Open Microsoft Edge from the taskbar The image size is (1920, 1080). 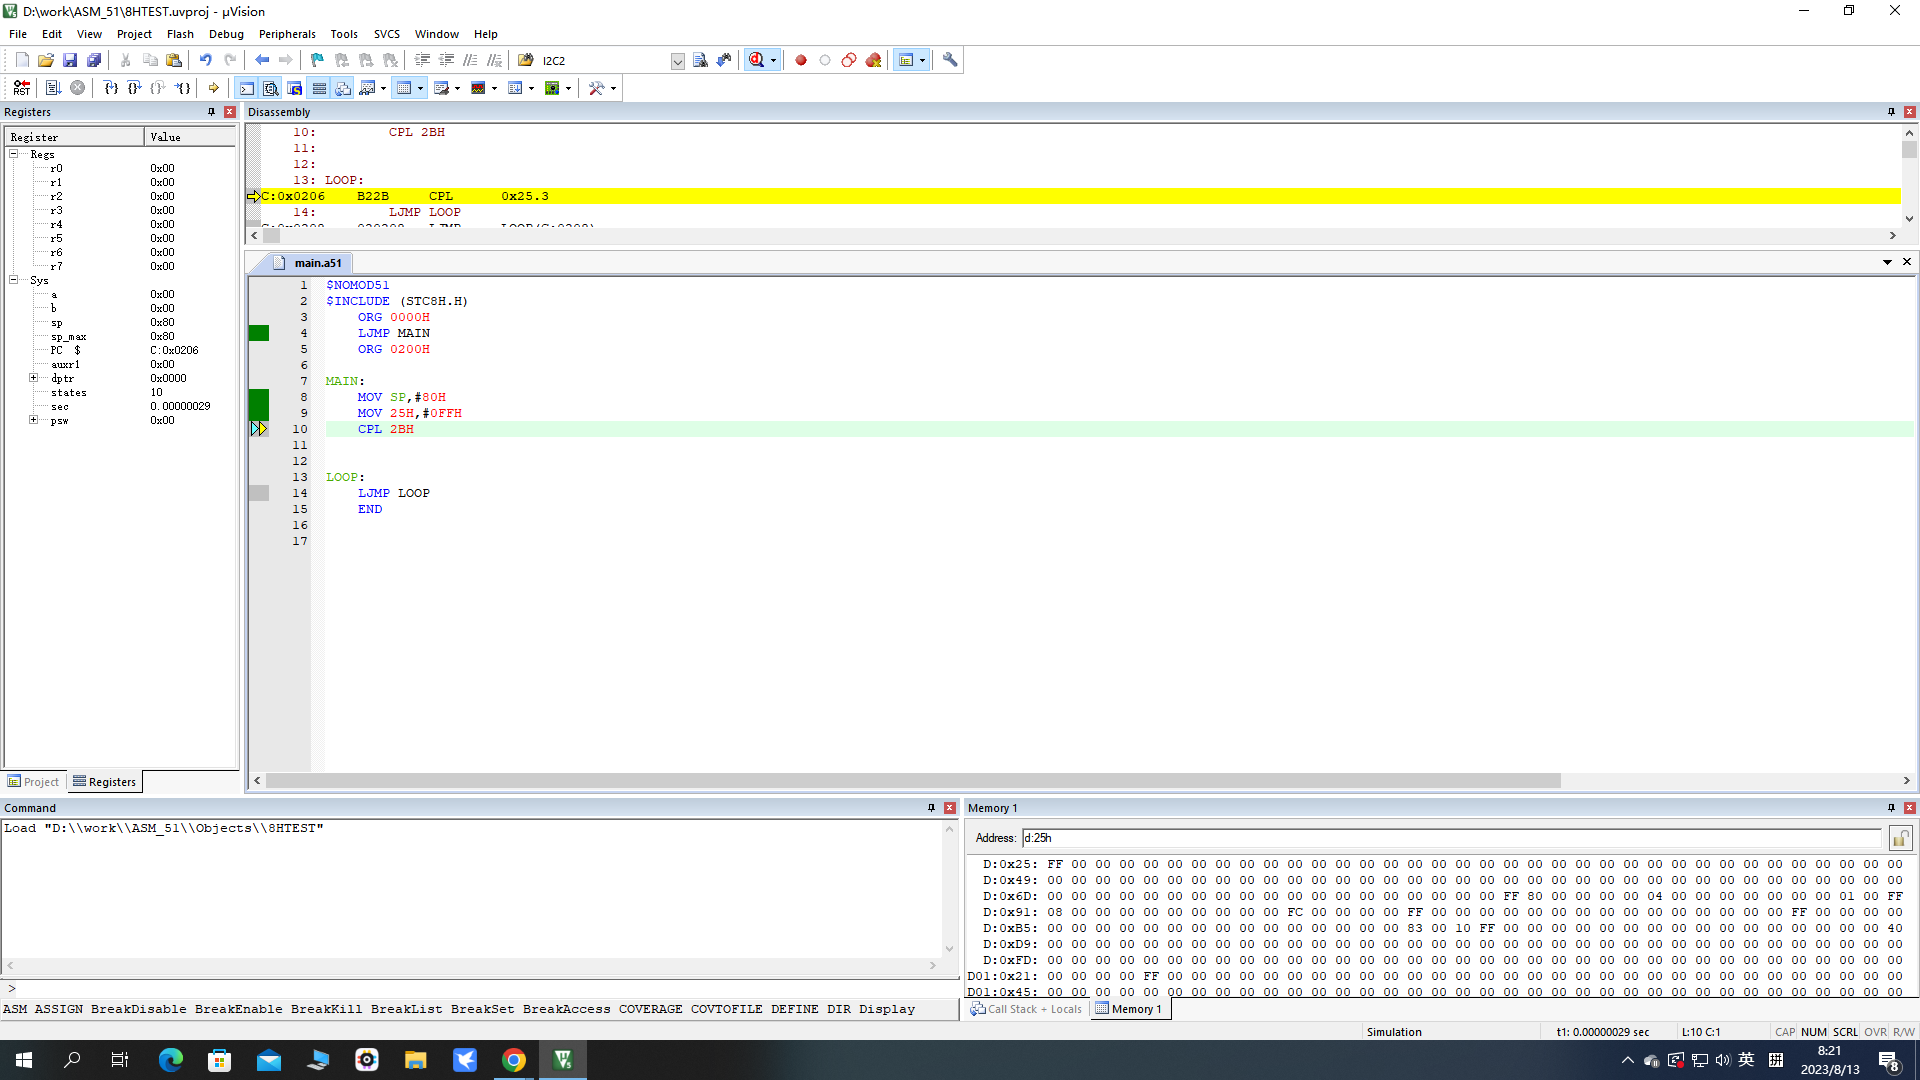(171, 1060)
